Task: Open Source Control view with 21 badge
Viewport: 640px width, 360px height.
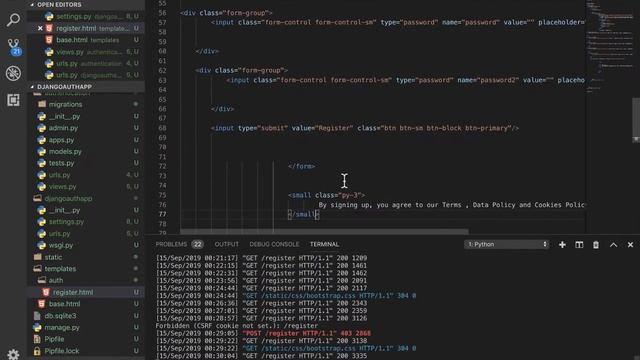Action: pyautogui.click(x=13, y=47)
